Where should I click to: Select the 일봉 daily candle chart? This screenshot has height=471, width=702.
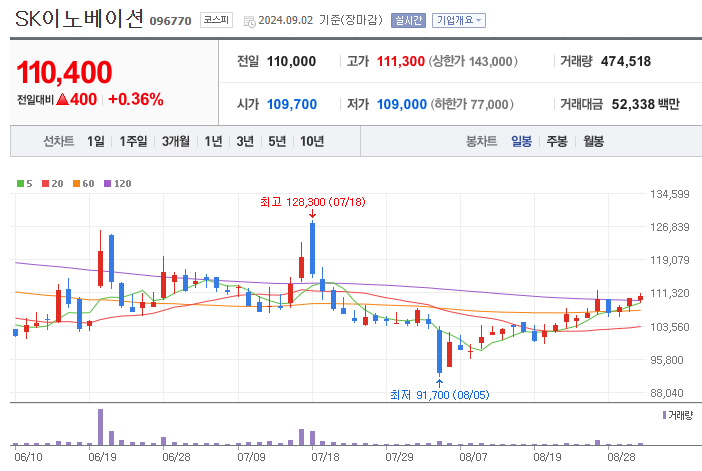point(522,141)
